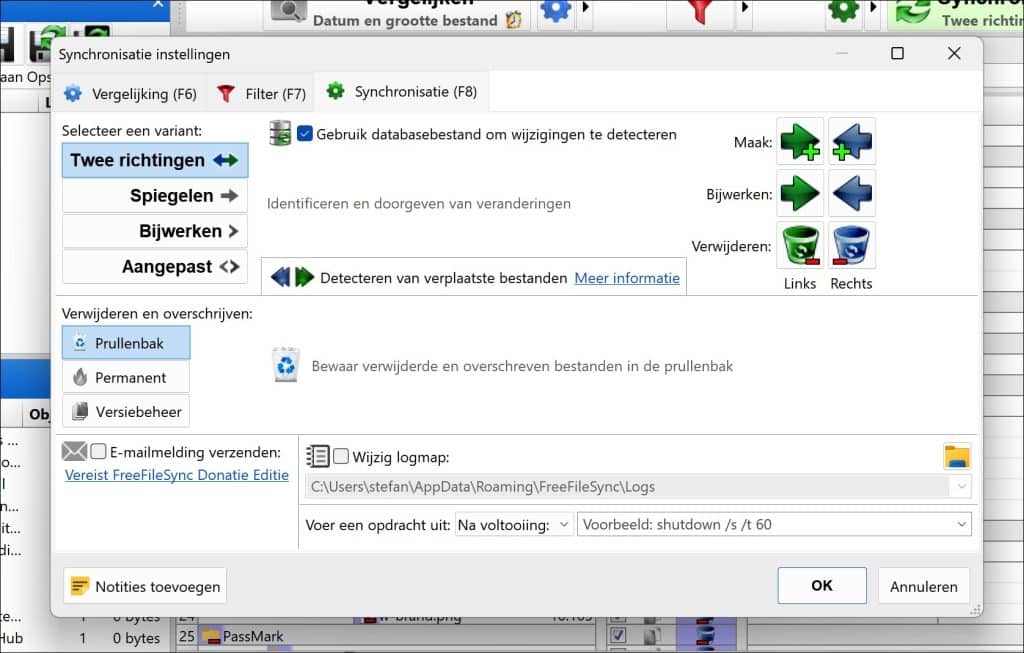Choose Prullenbak deletion option

(126, 343)
